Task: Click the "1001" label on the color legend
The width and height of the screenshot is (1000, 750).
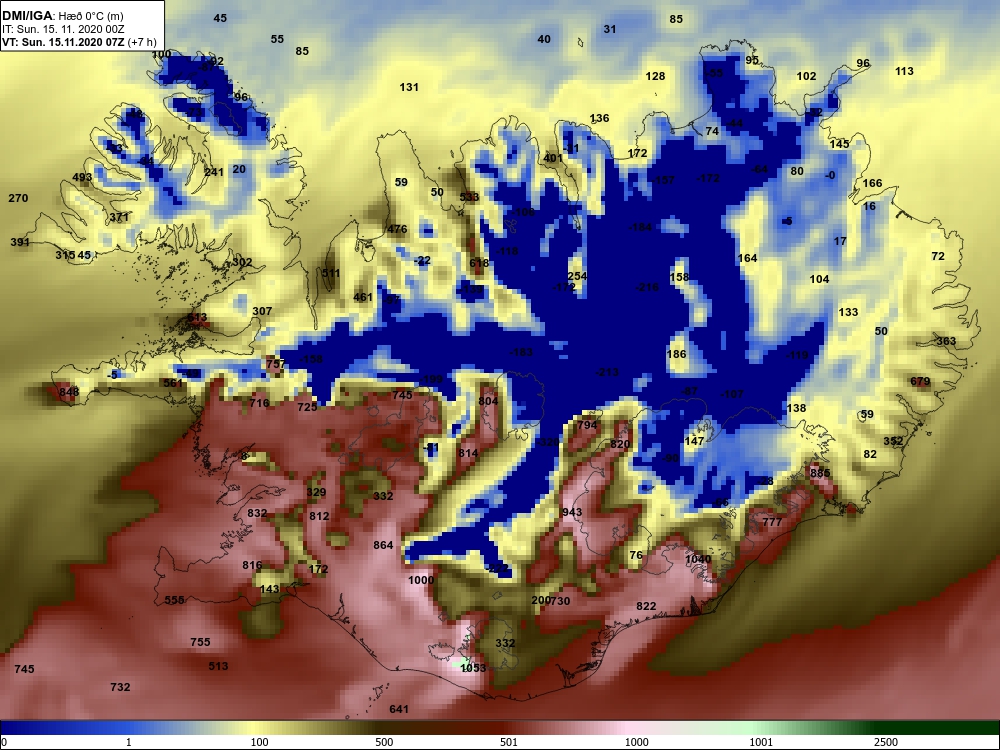Action: click(761, 742)
